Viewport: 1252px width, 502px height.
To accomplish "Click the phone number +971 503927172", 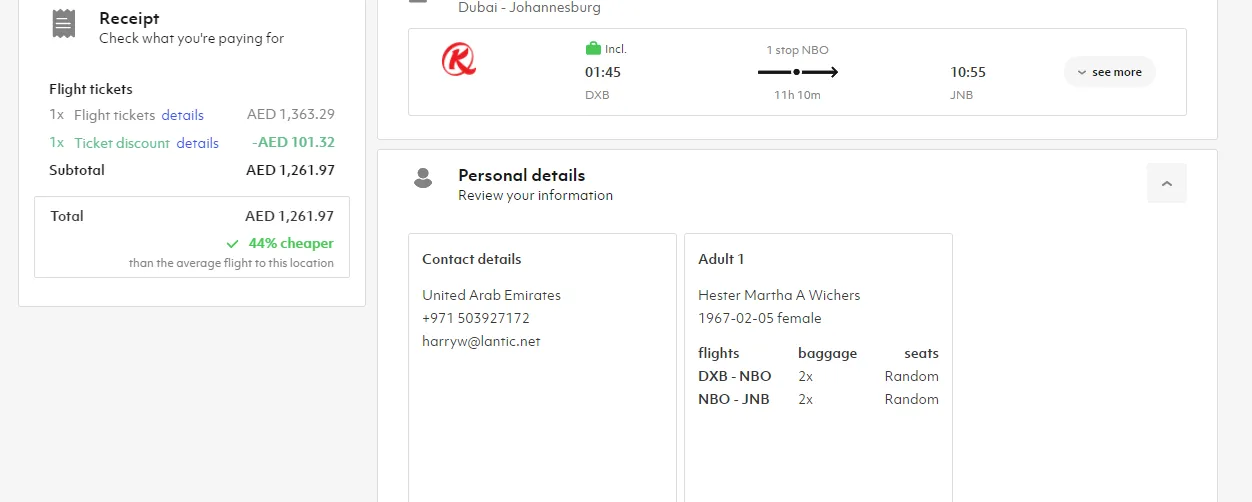I will coord(476,318).
